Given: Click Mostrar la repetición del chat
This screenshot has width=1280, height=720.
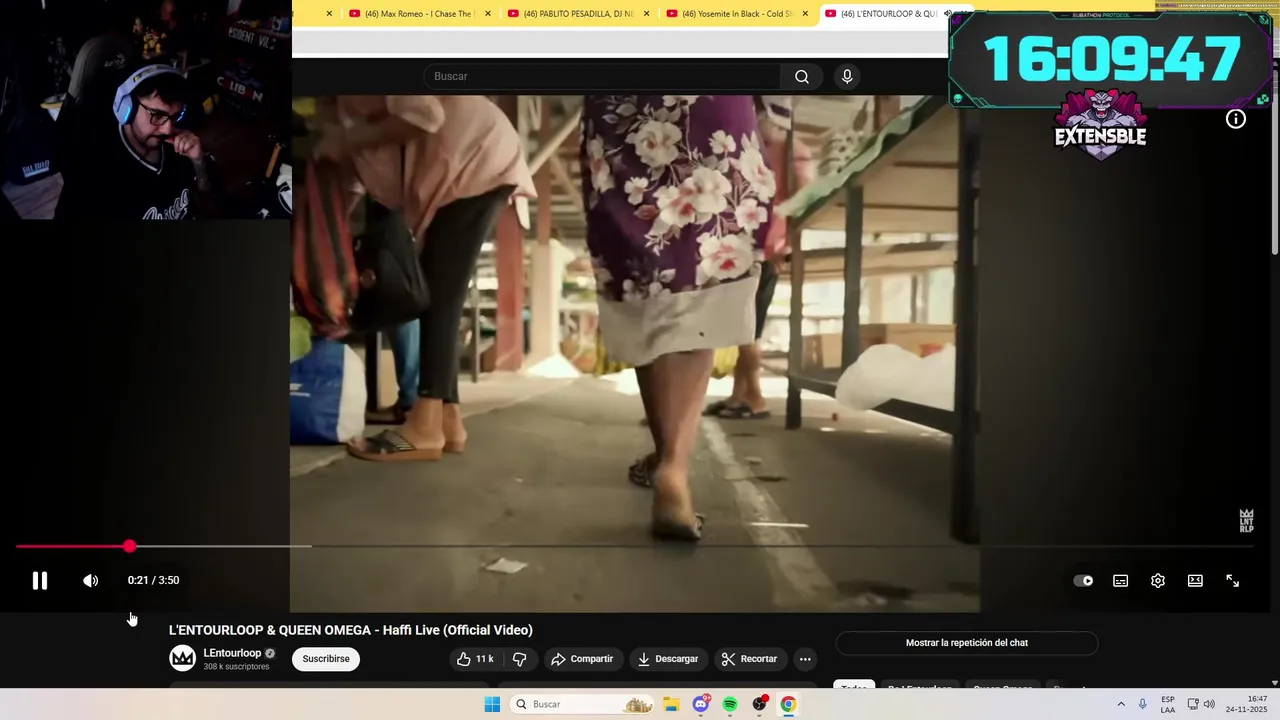Looking at the screenshot, I should tap(967, 643).
